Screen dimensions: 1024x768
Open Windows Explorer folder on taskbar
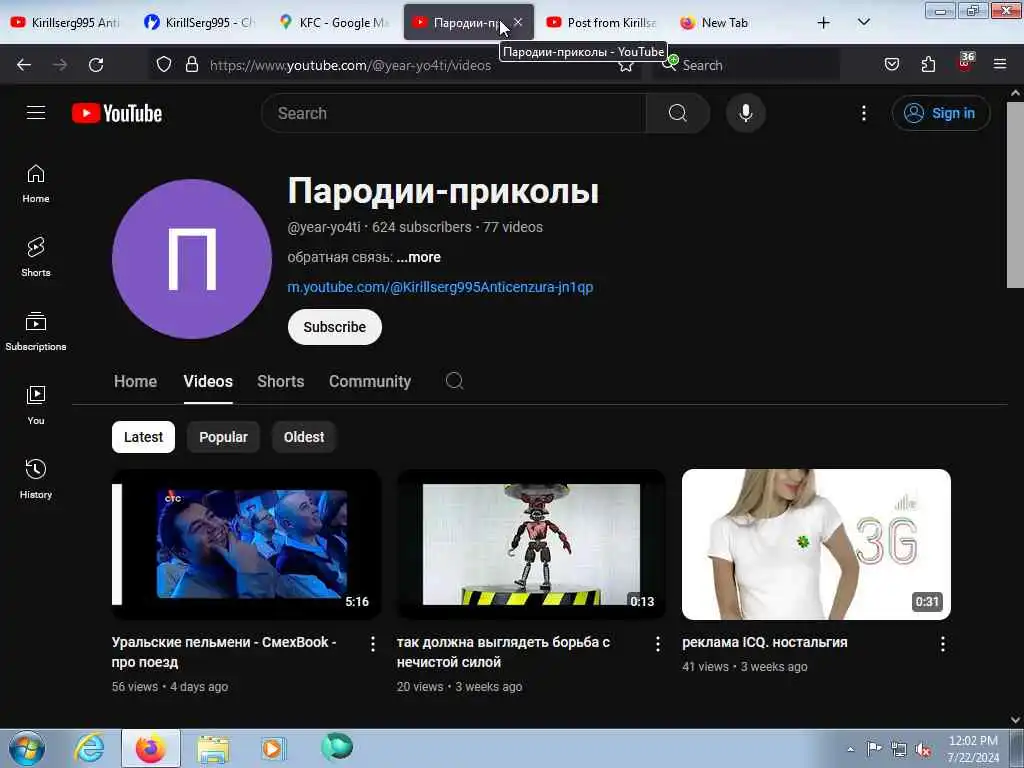(x=213, y=749)
